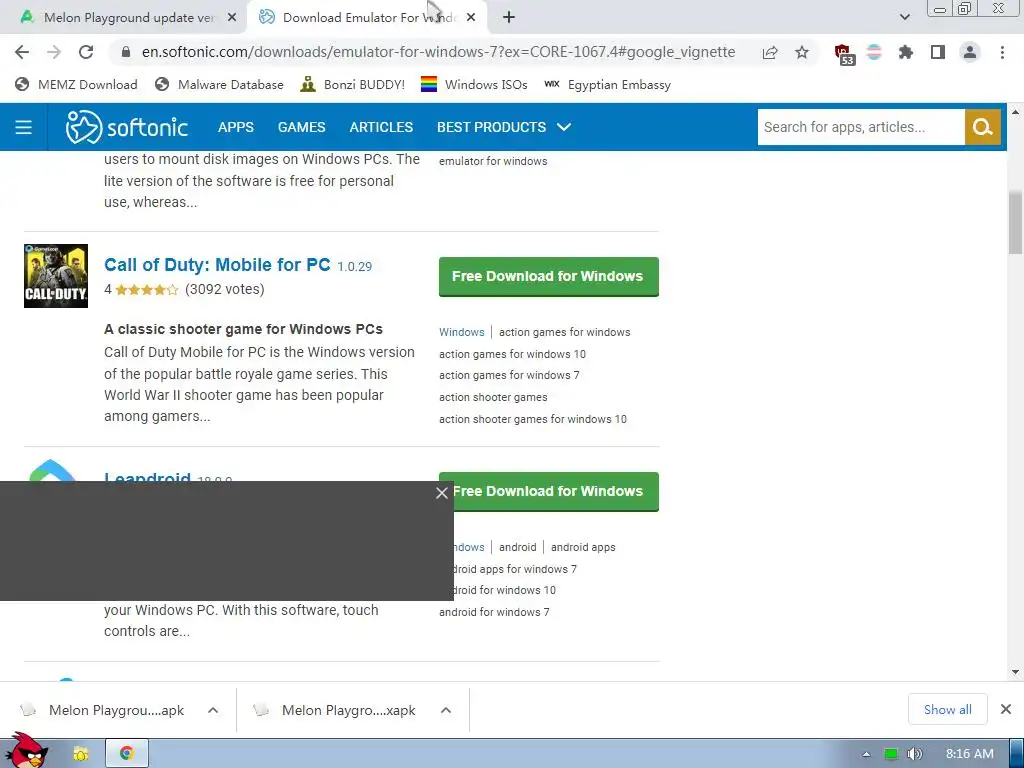Click the page vertical scrollbar thumb
This screenshot has height=768, width=1024.
click(x=1015, y=222)
